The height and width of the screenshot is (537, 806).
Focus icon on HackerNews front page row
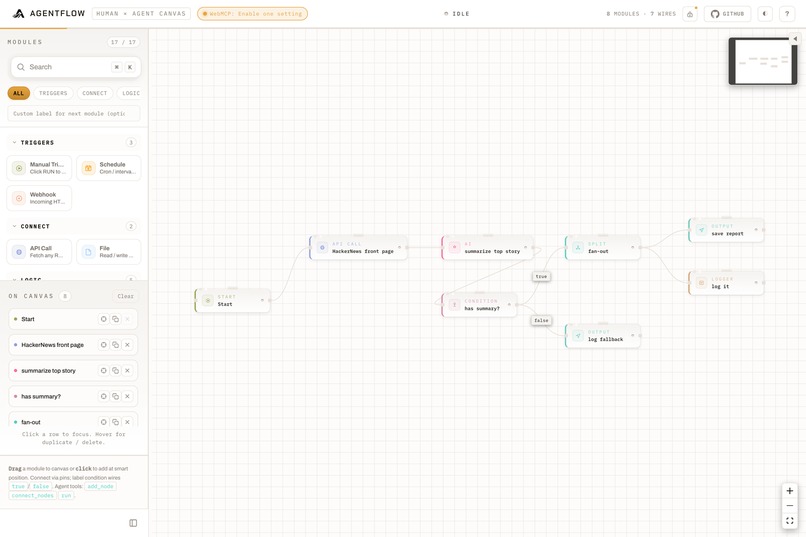click(x=103, y=345)
